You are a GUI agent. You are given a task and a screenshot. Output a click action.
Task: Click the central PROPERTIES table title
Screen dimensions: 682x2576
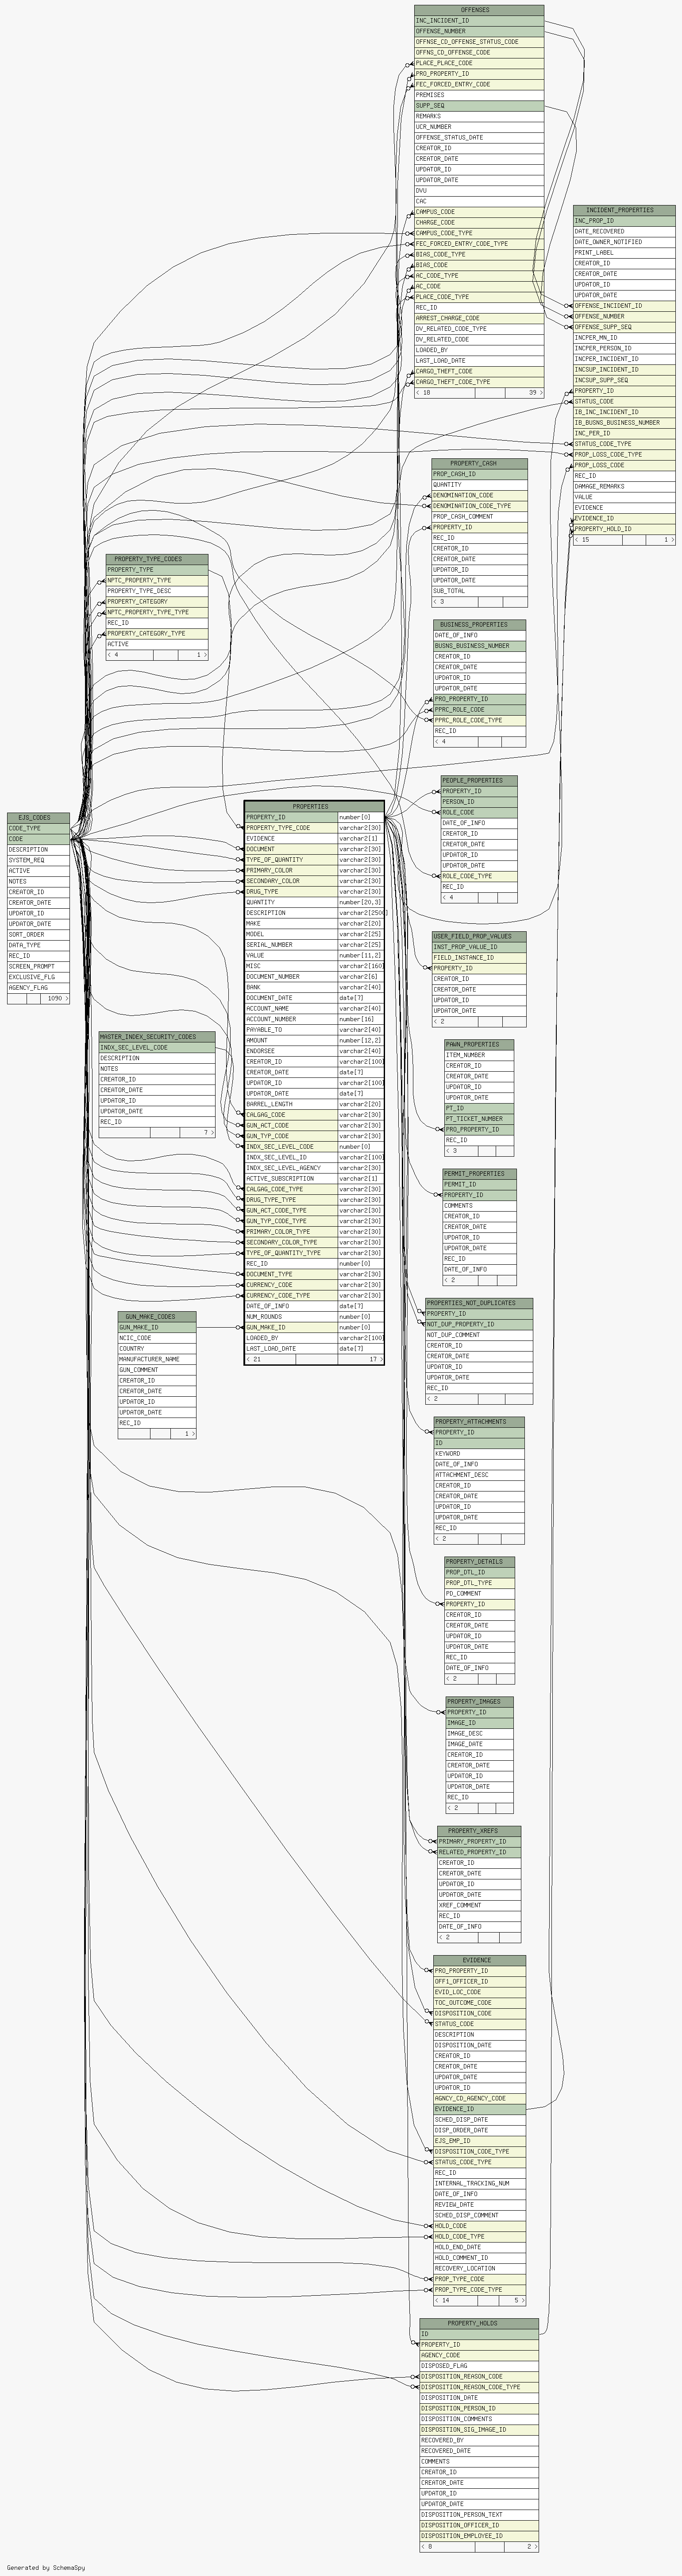(x=314, y=806)
